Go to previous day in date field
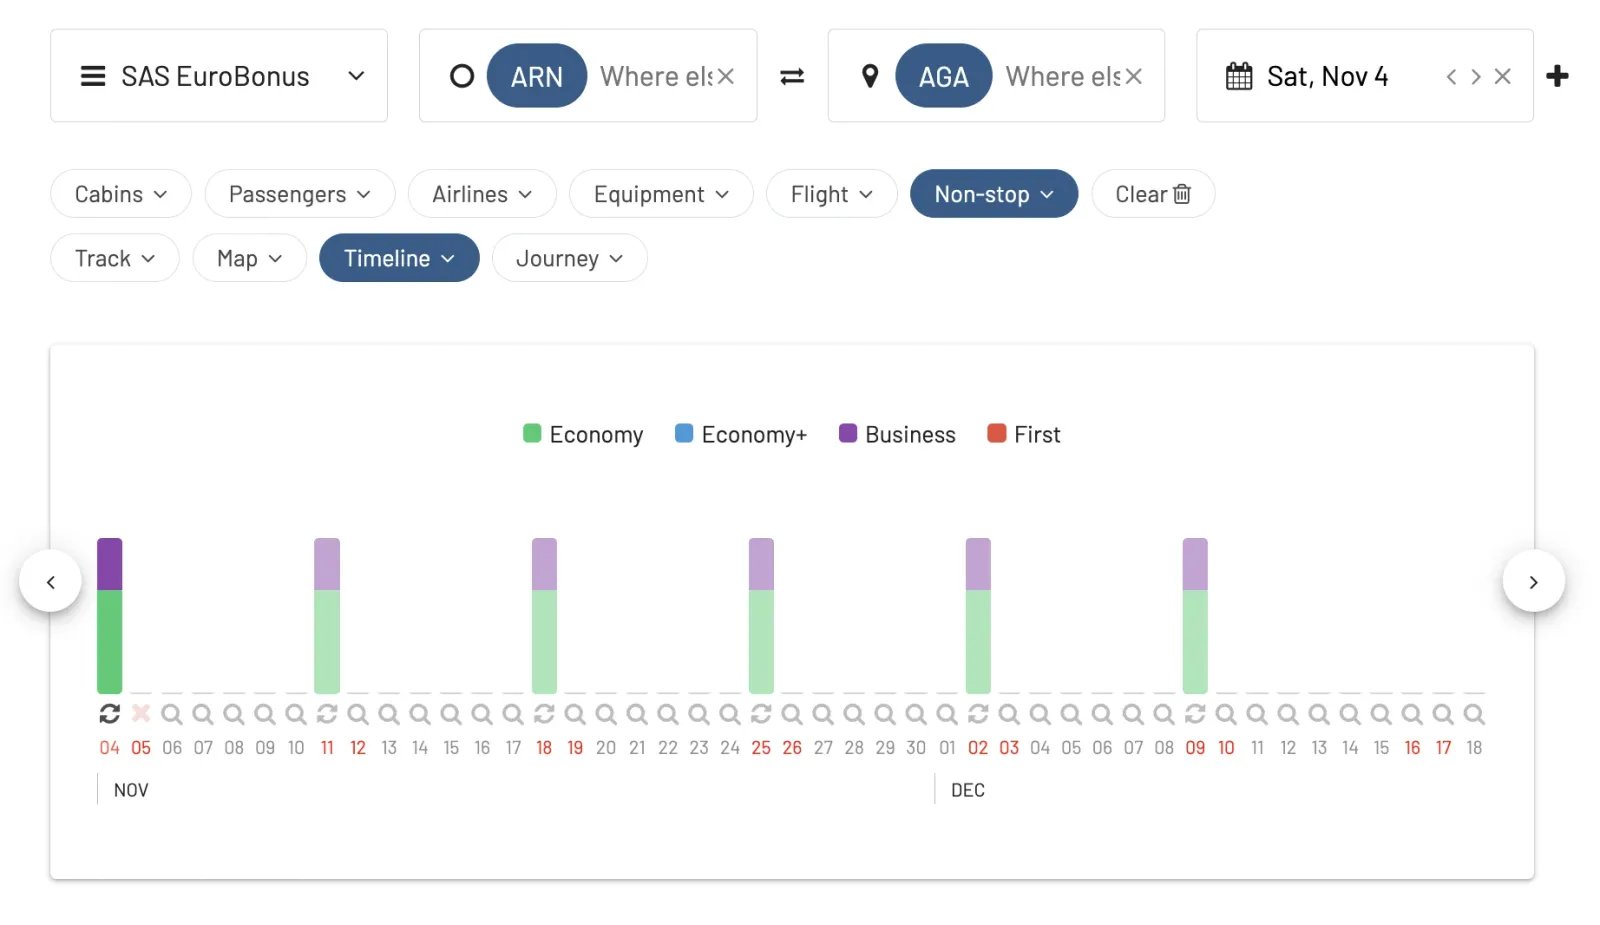Image resolution: width=1600 pixels, height=925 pixels. tap(1451, 76)
